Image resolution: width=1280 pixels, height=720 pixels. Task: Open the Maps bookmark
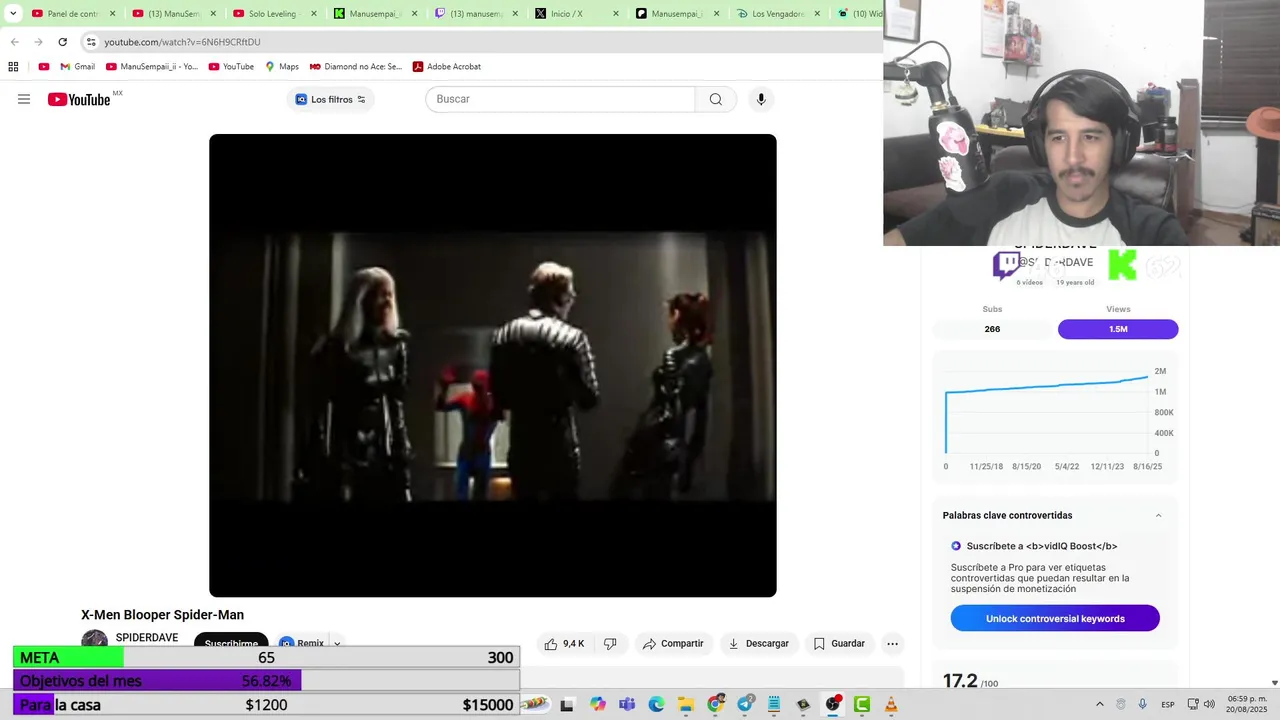coord(282,67)
